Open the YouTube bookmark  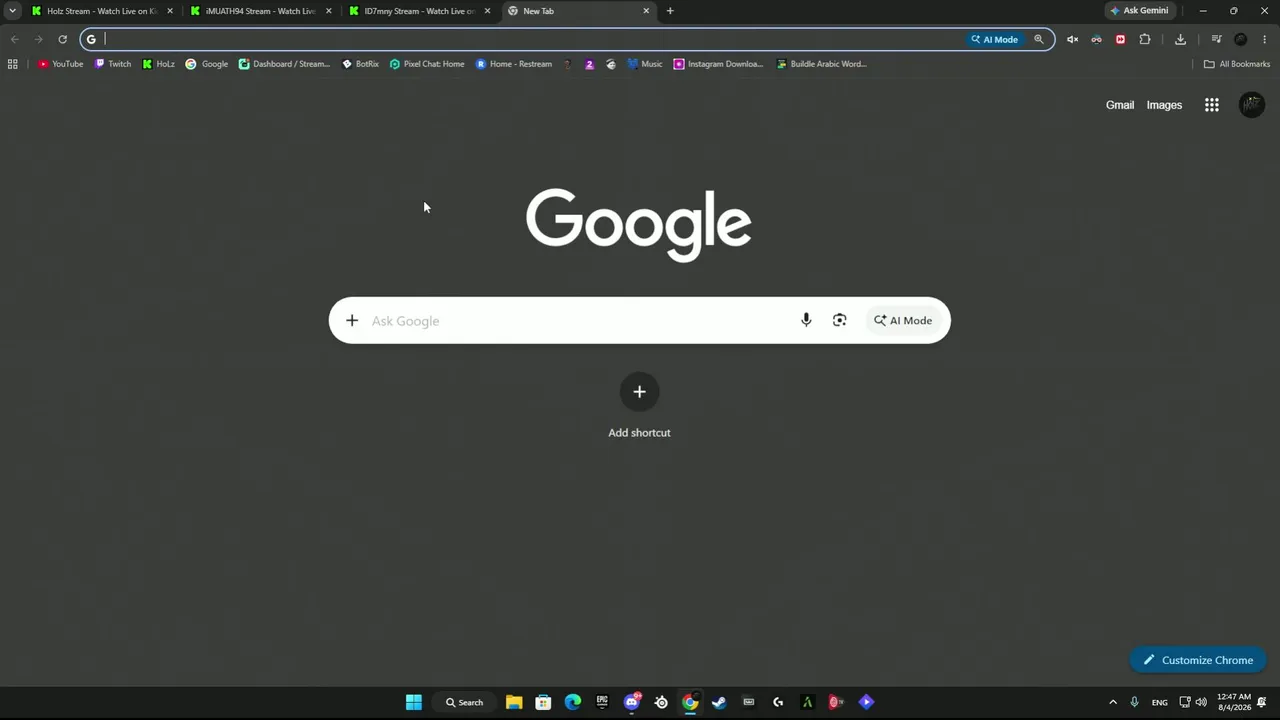point(61,64)
